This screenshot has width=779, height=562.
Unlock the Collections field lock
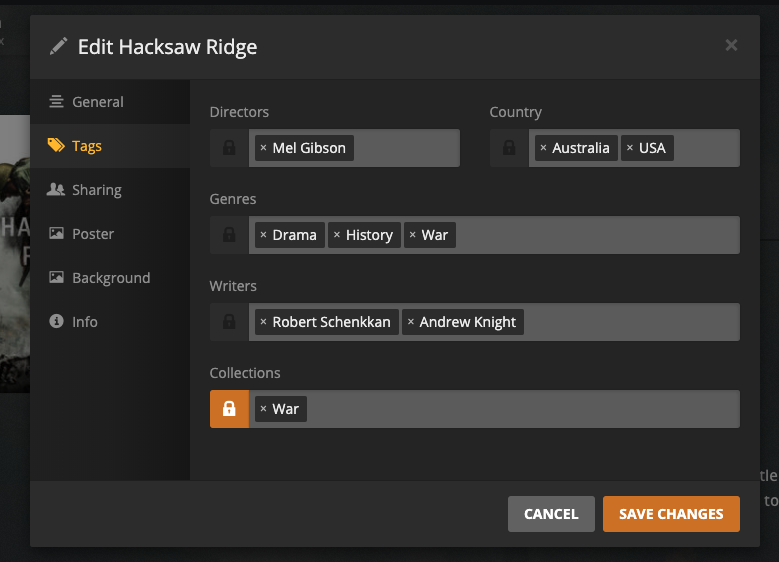click(x=229, y=409)
